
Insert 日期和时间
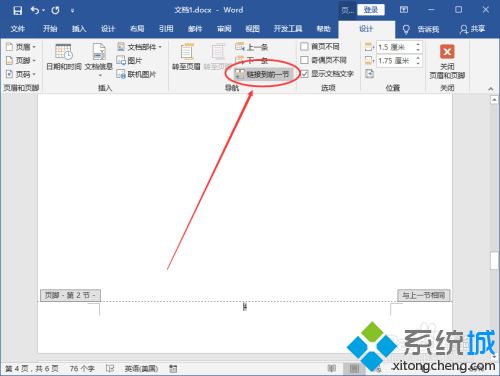64,57
